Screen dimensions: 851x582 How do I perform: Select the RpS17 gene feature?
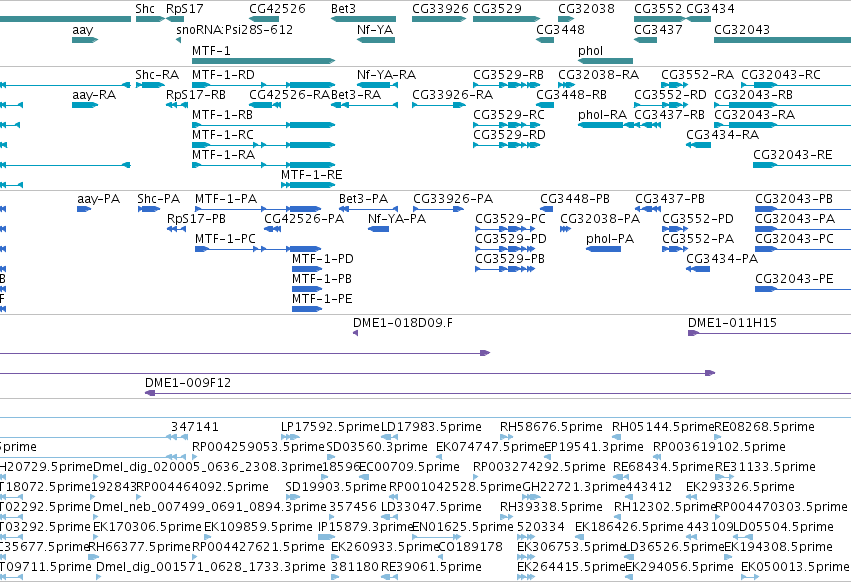175,19
